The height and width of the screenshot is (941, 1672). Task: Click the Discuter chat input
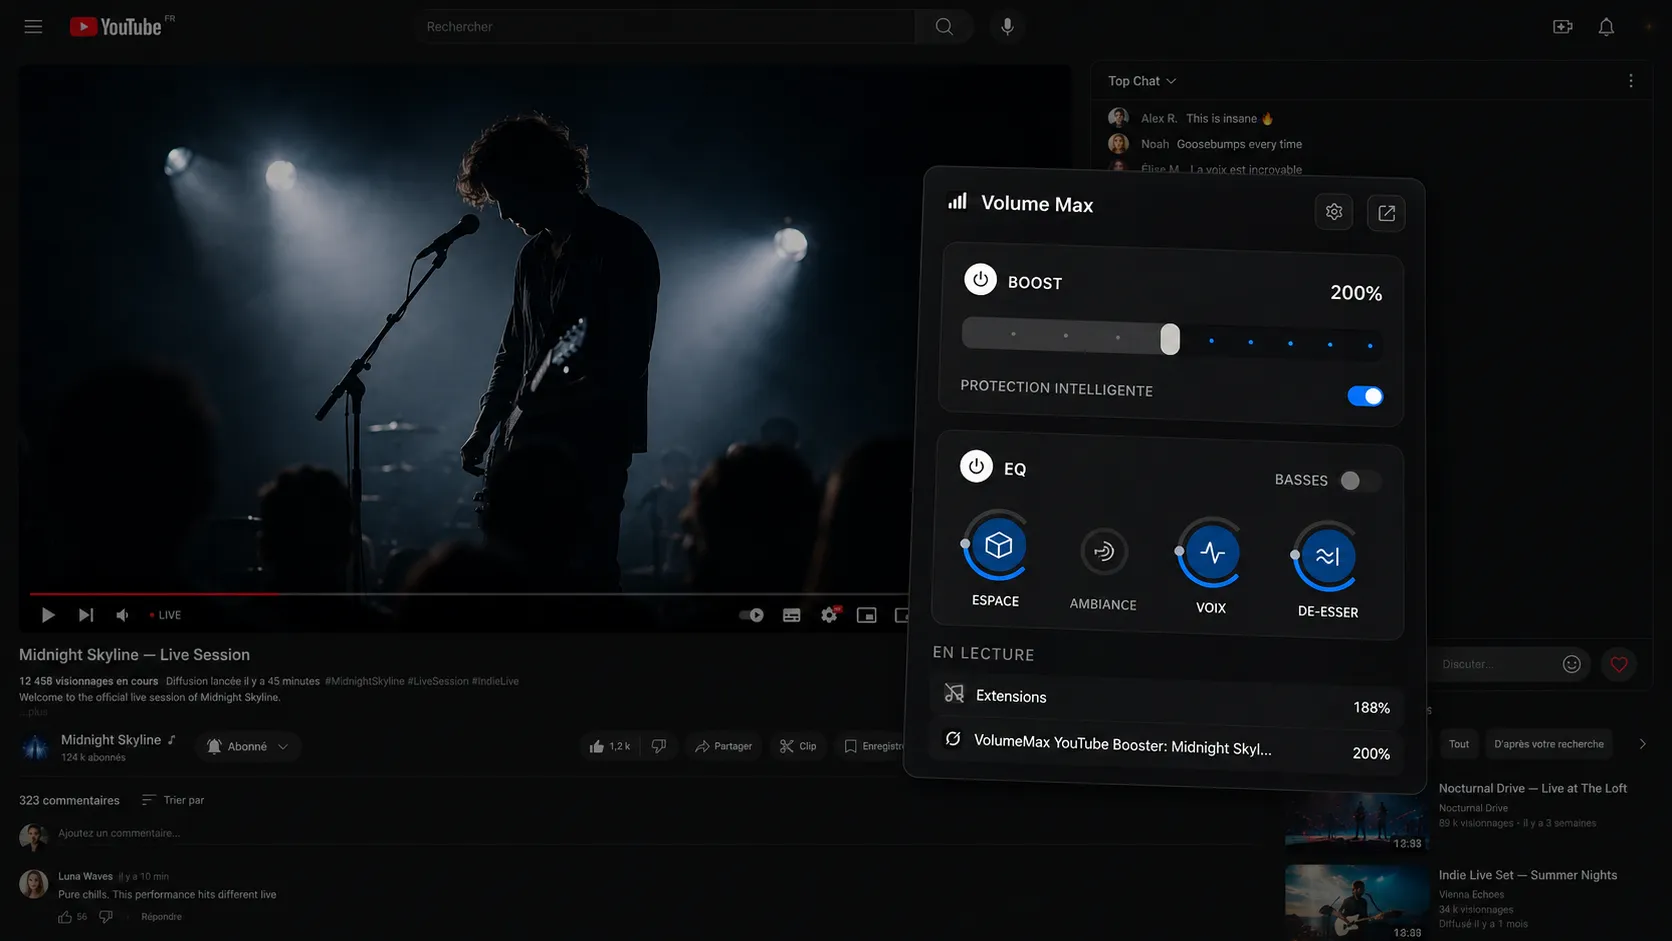point(1495,664)
